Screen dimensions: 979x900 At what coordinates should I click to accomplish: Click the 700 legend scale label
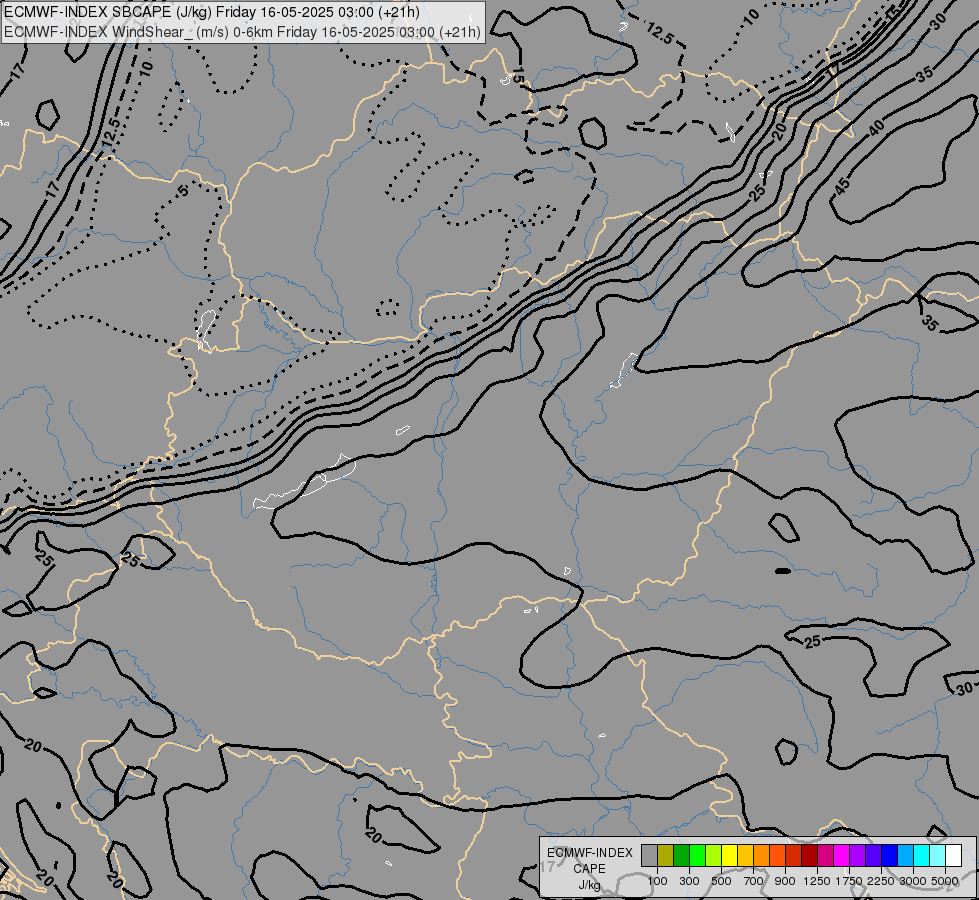pyautogui.click(x=754, y=881)
